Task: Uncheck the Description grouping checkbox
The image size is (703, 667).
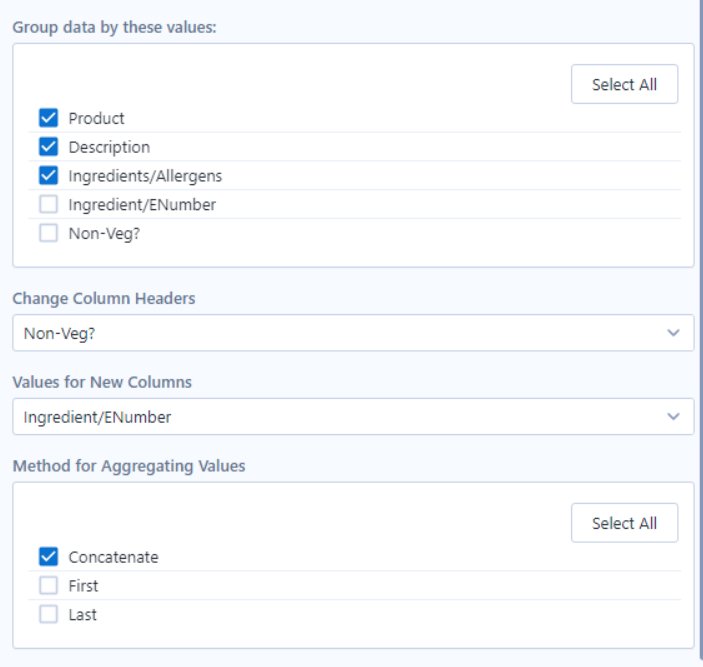Action: [x=48, y=147]
